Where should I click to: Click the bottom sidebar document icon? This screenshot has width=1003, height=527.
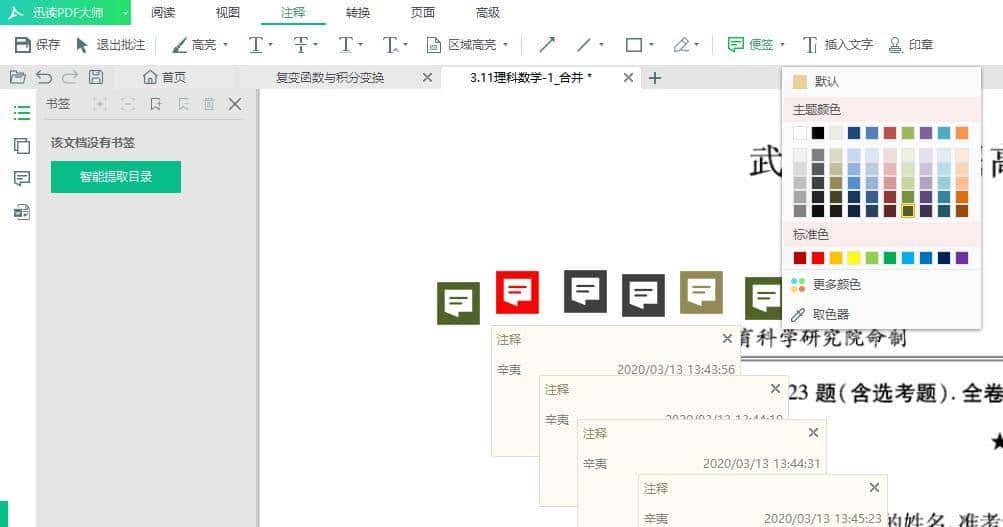pos(22,212)
